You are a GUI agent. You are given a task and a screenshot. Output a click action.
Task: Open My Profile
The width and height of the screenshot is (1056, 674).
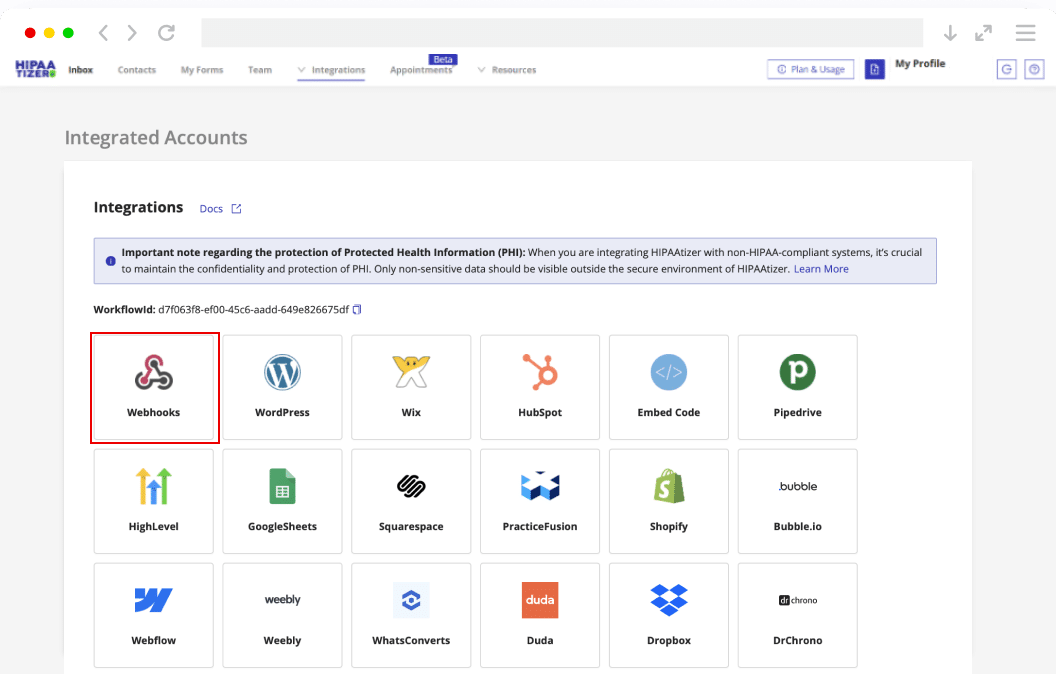pos(920,63)
